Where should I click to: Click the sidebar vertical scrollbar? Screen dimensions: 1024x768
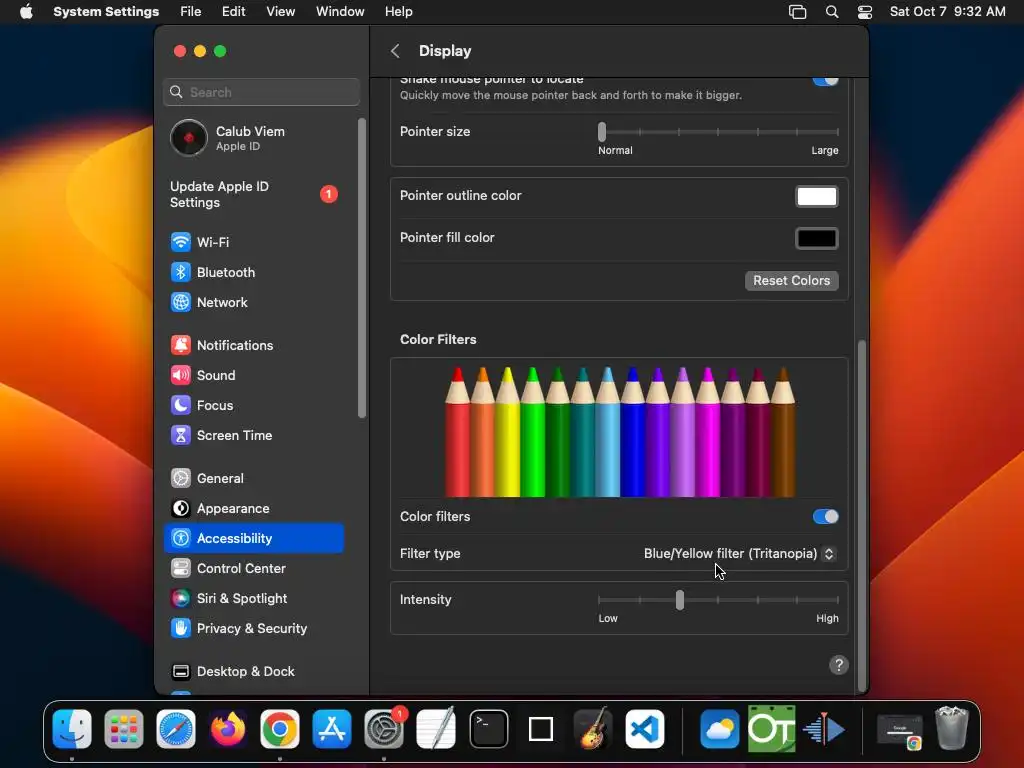(x=362, y=268)
